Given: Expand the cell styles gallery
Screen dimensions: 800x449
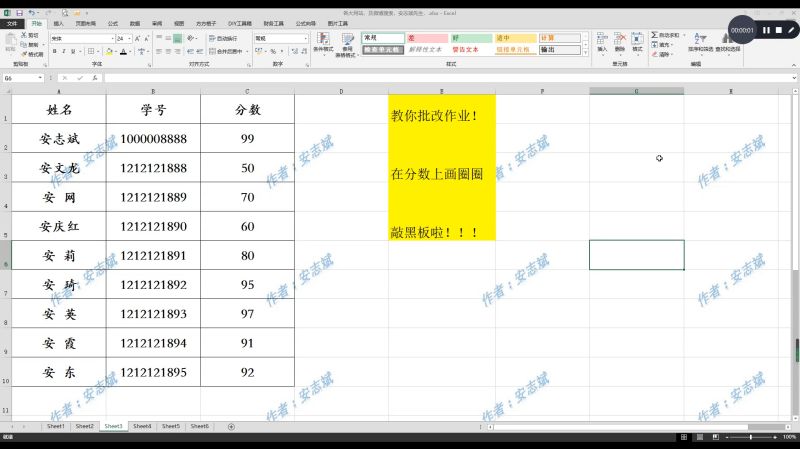Looking at the screenshot, I should click(x=586, y=53).
